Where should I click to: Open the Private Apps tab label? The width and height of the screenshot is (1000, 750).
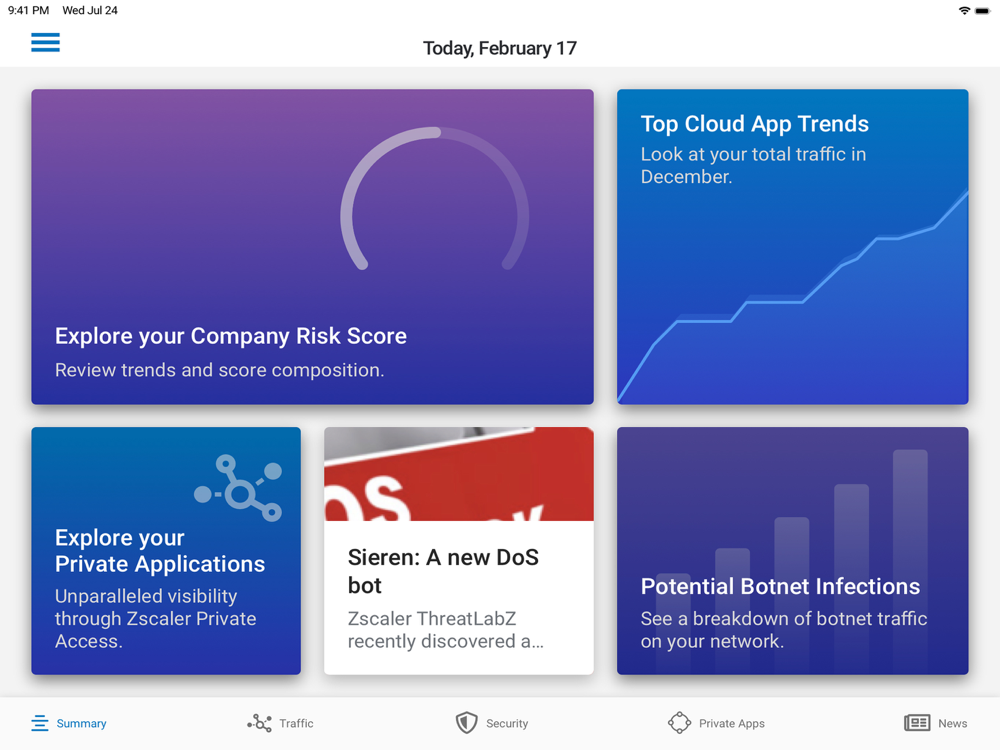click(732, 723)
